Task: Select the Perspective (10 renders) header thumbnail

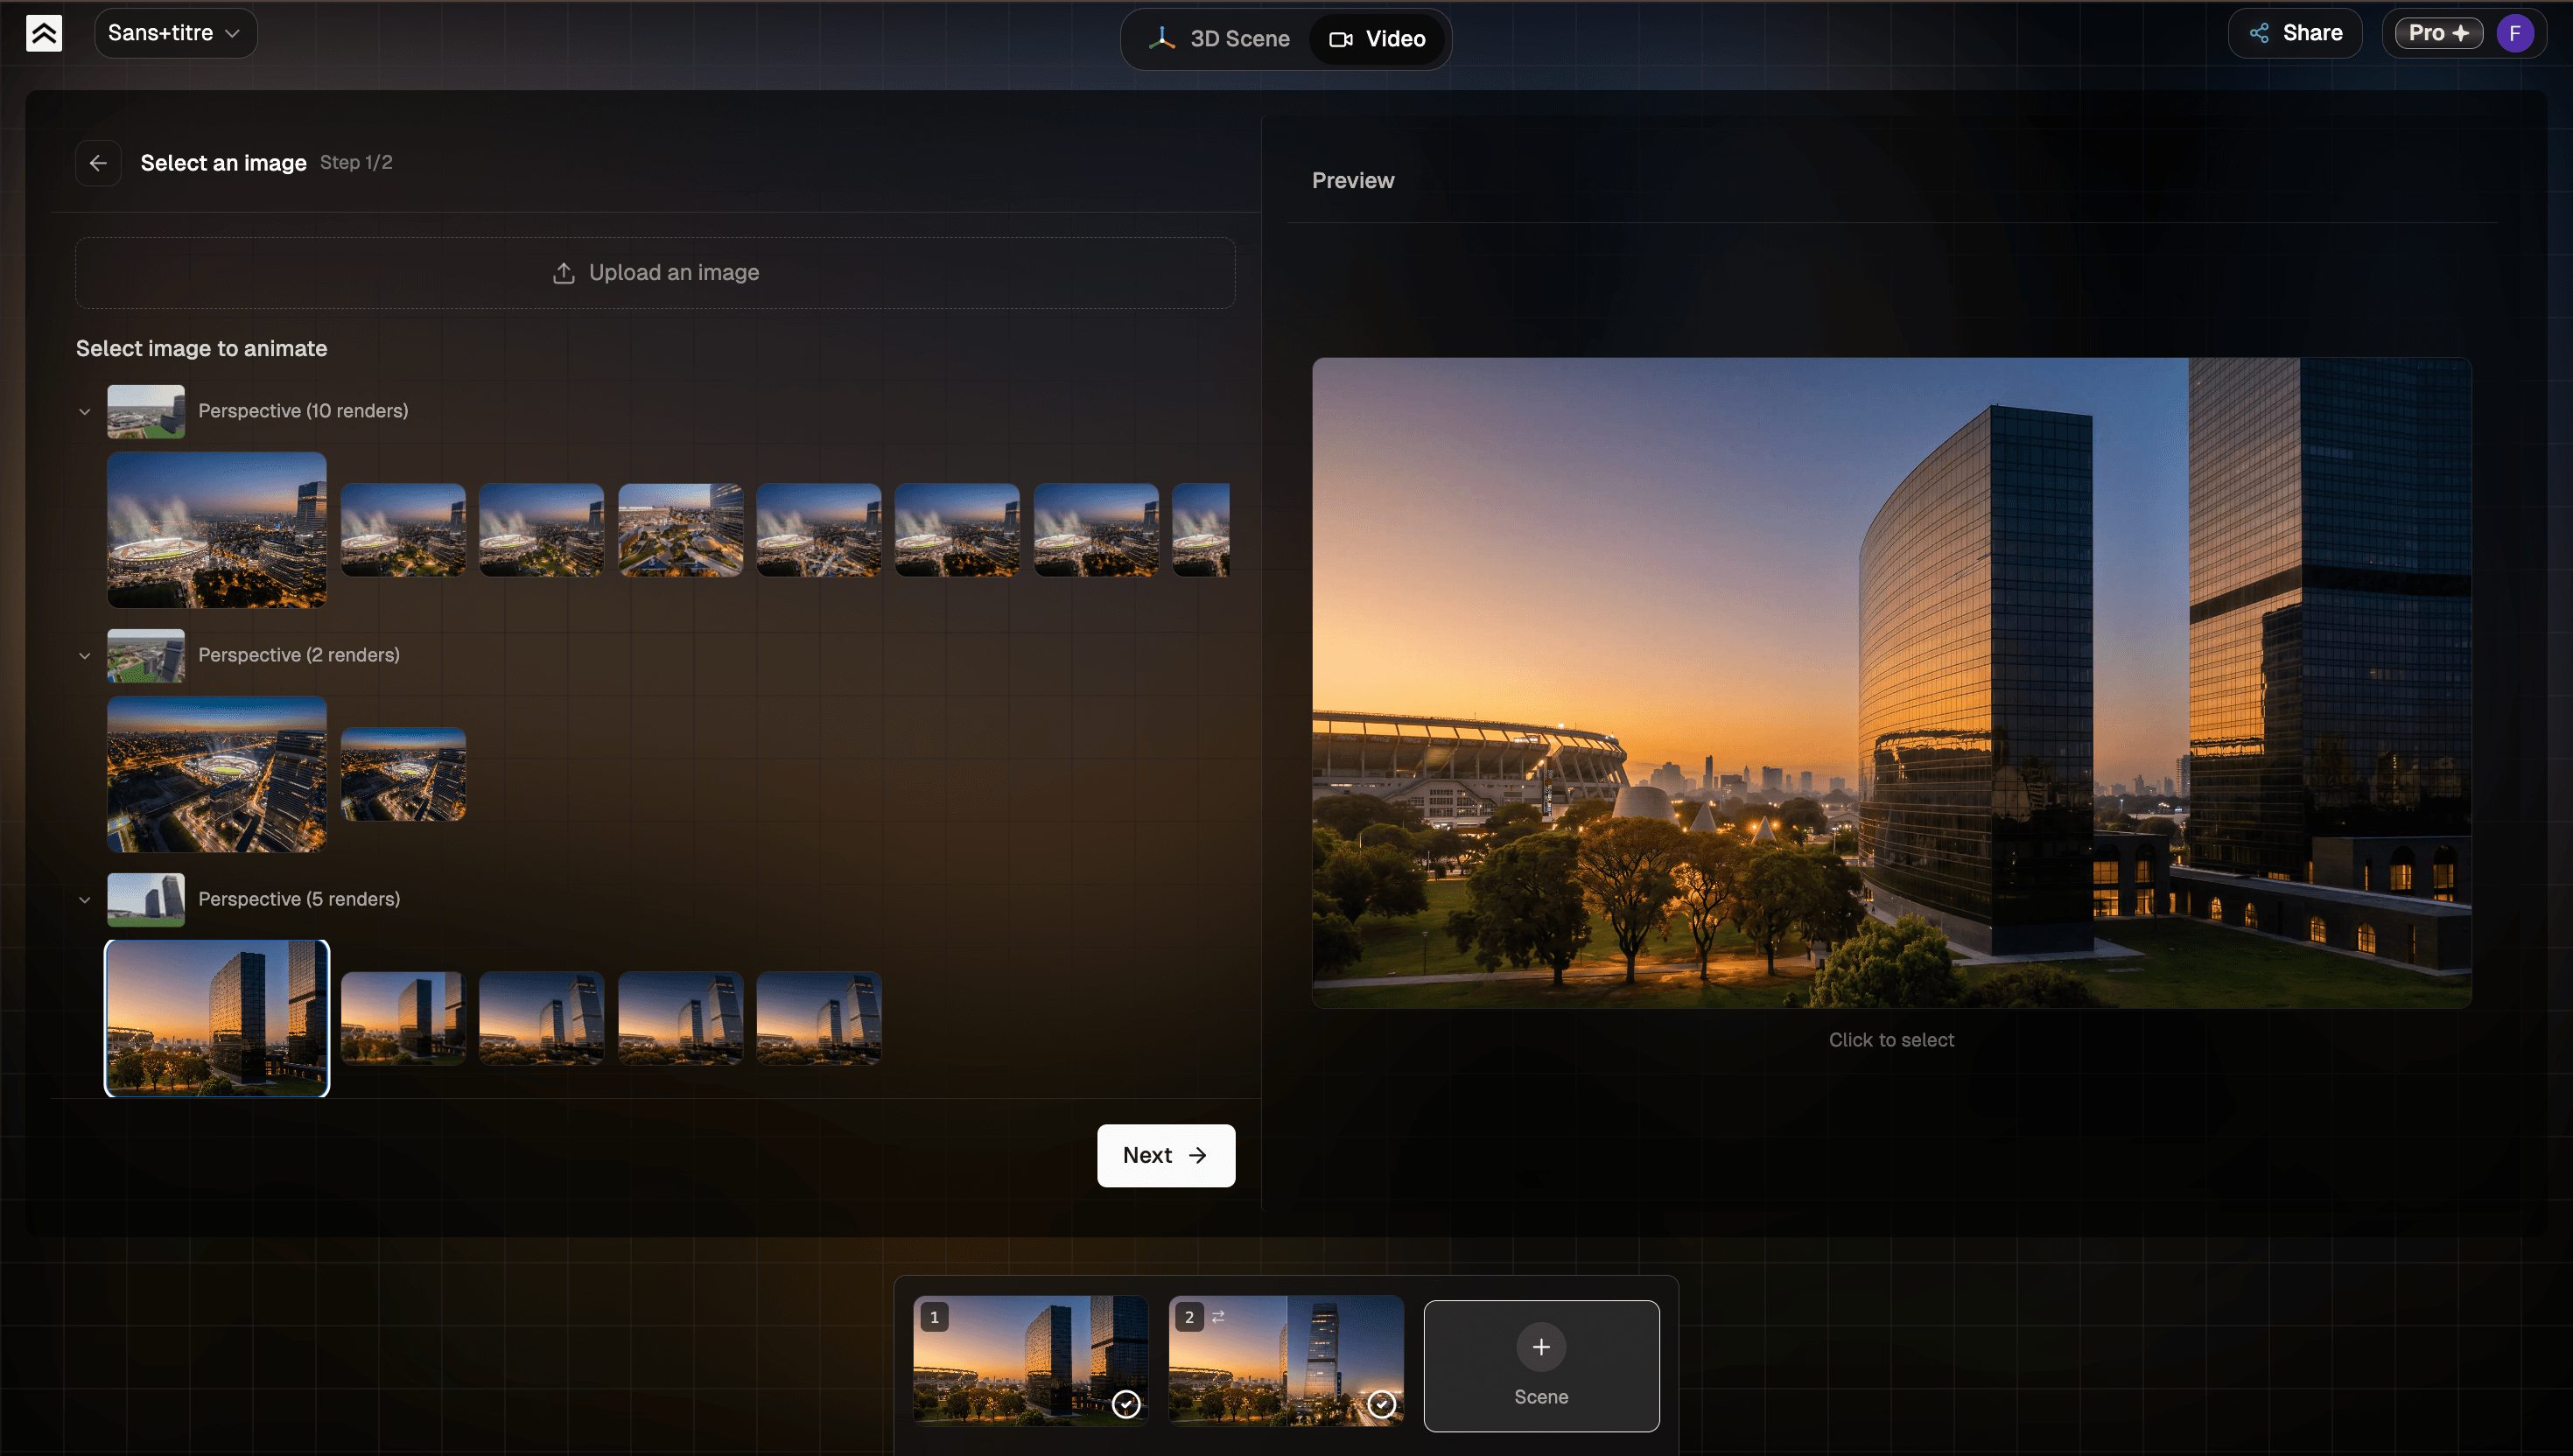Action: click(x=146, y=411)
